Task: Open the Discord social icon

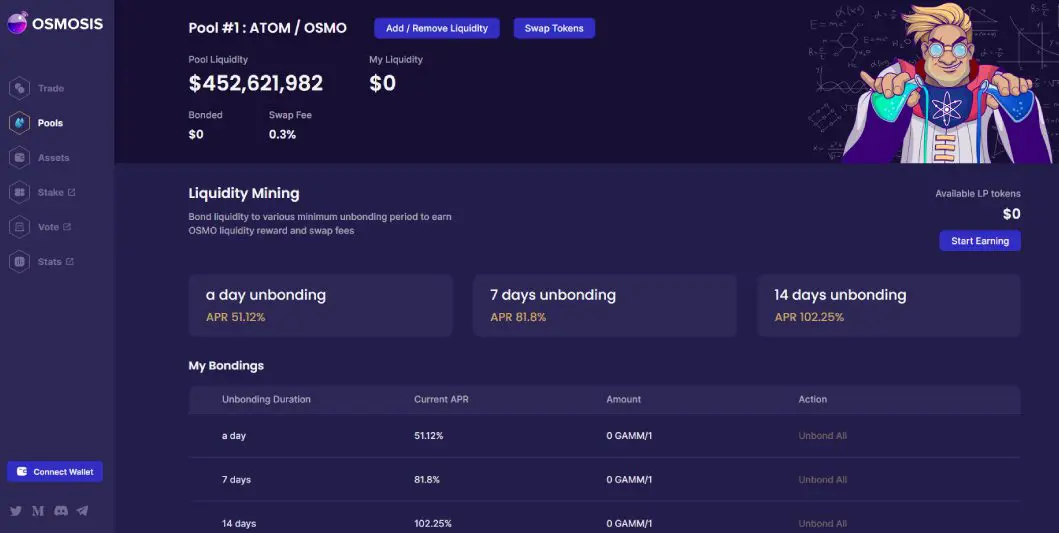Action: click(61, 511)
